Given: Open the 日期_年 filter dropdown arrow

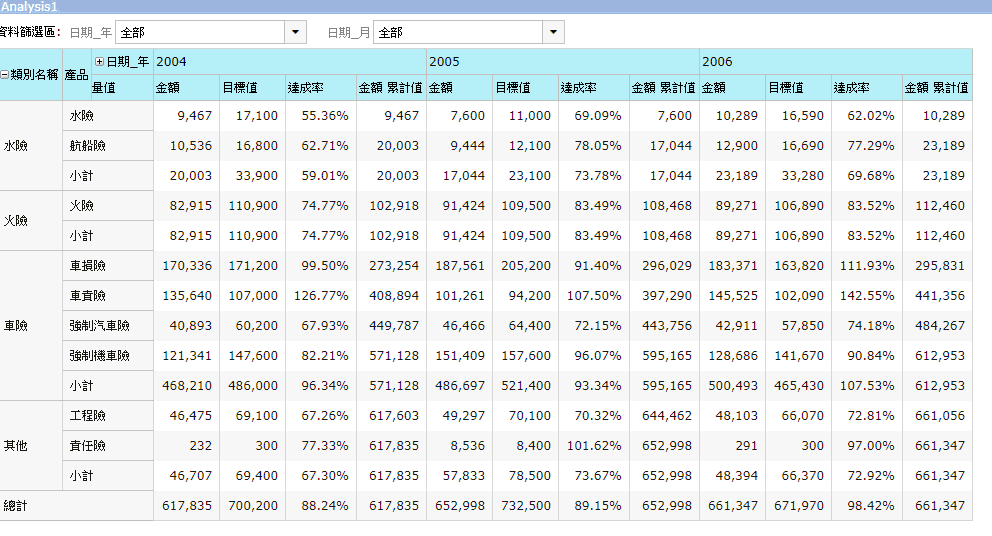Looking at the screenshot, I should click(x=295, y=32).
